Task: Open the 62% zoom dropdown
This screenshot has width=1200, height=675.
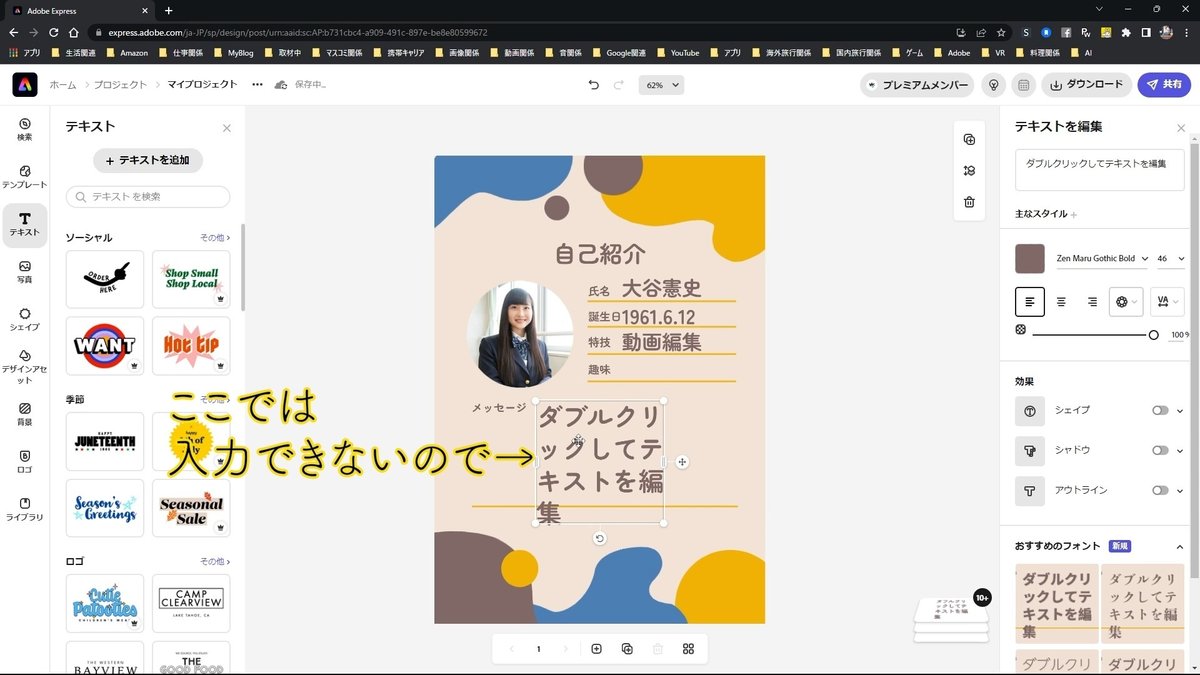Action: 661,85
